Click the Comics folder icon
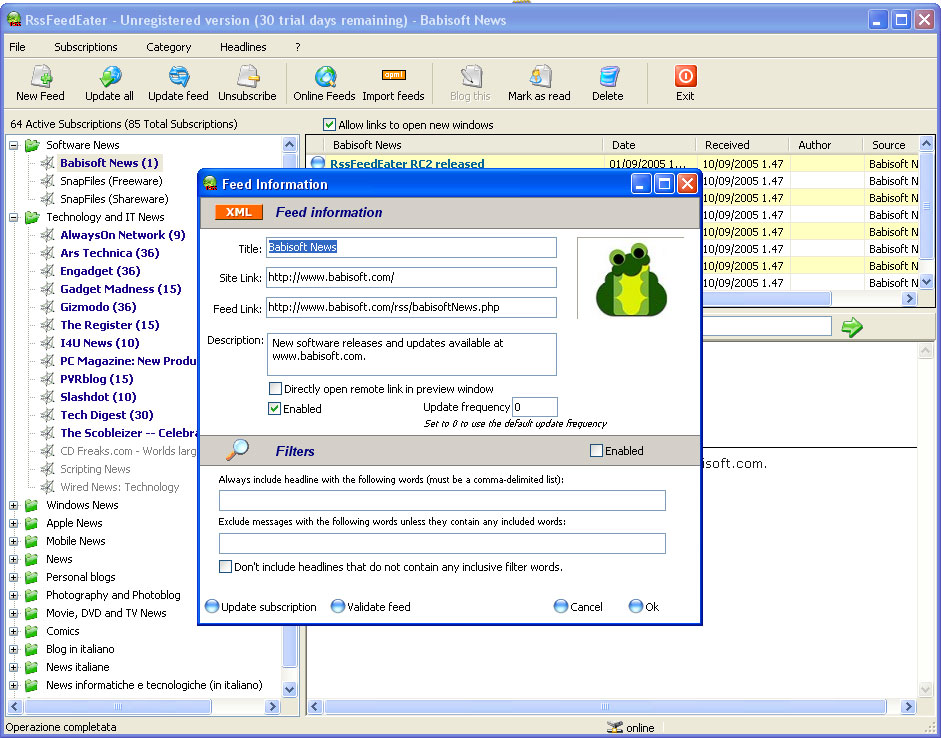The image size is (941, 738). coord(32,631)
